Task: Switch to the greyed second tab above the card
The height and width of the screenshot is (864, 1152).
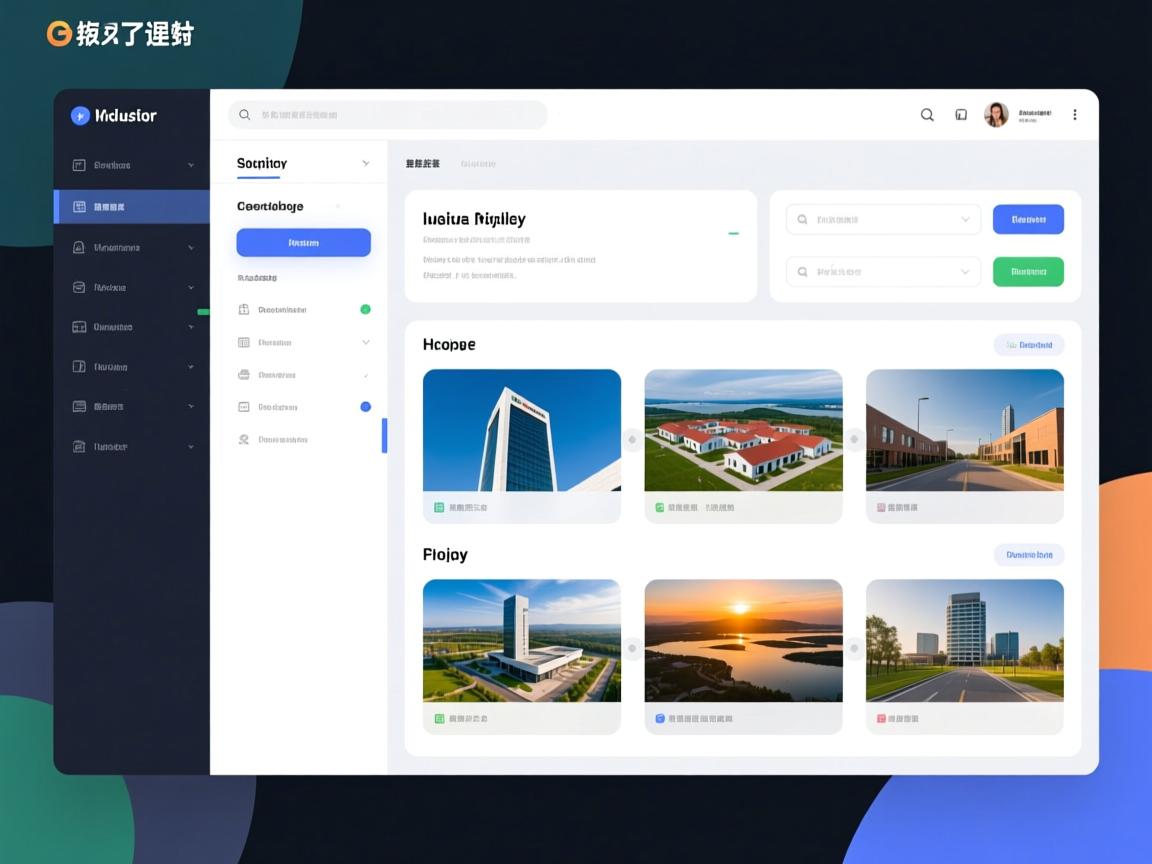Action: coord(478,164)
